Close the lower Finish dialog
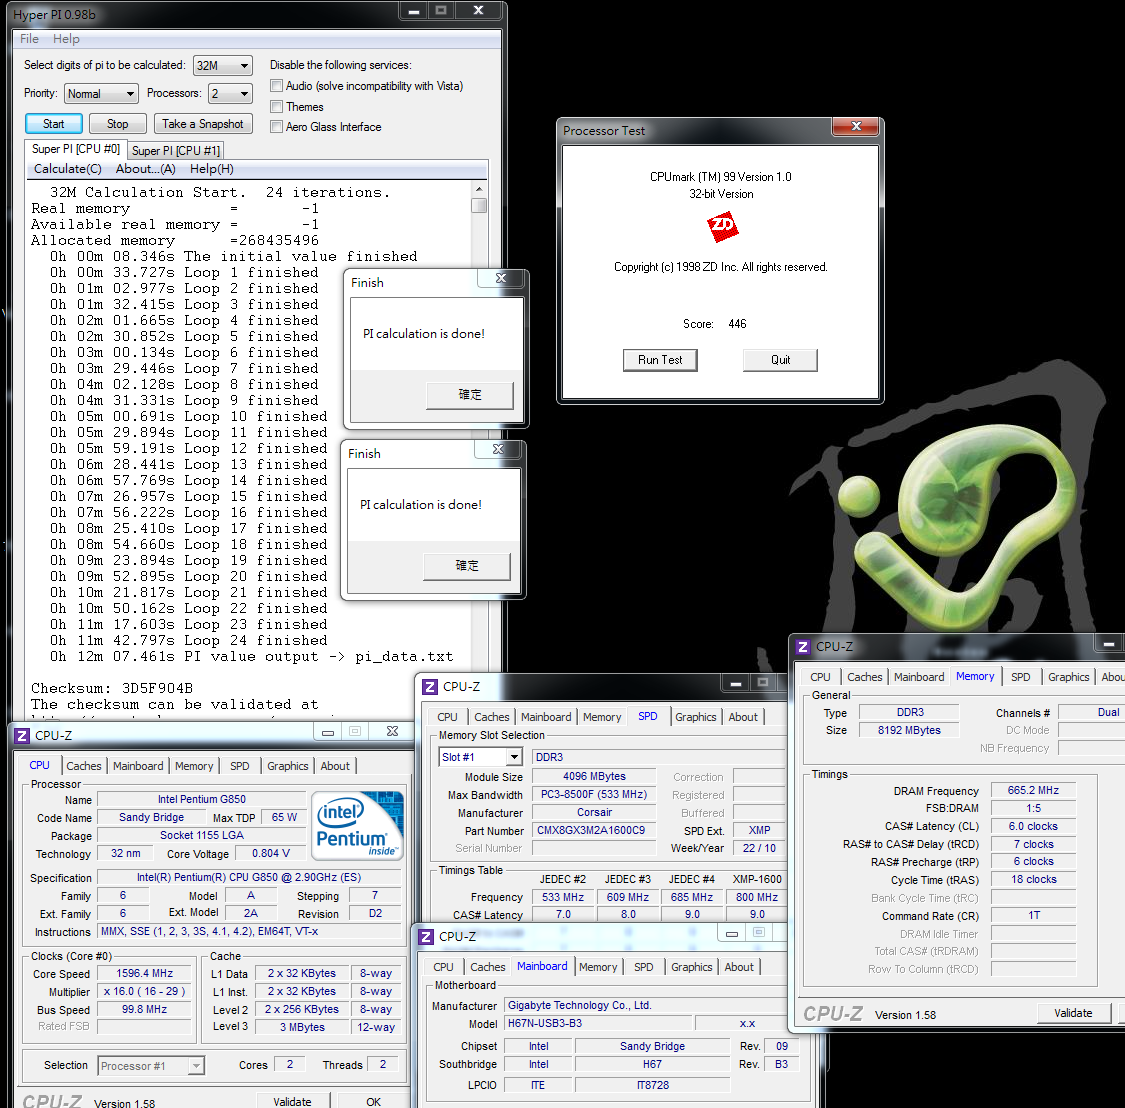 pyautogui.click(x=498, y=449)
